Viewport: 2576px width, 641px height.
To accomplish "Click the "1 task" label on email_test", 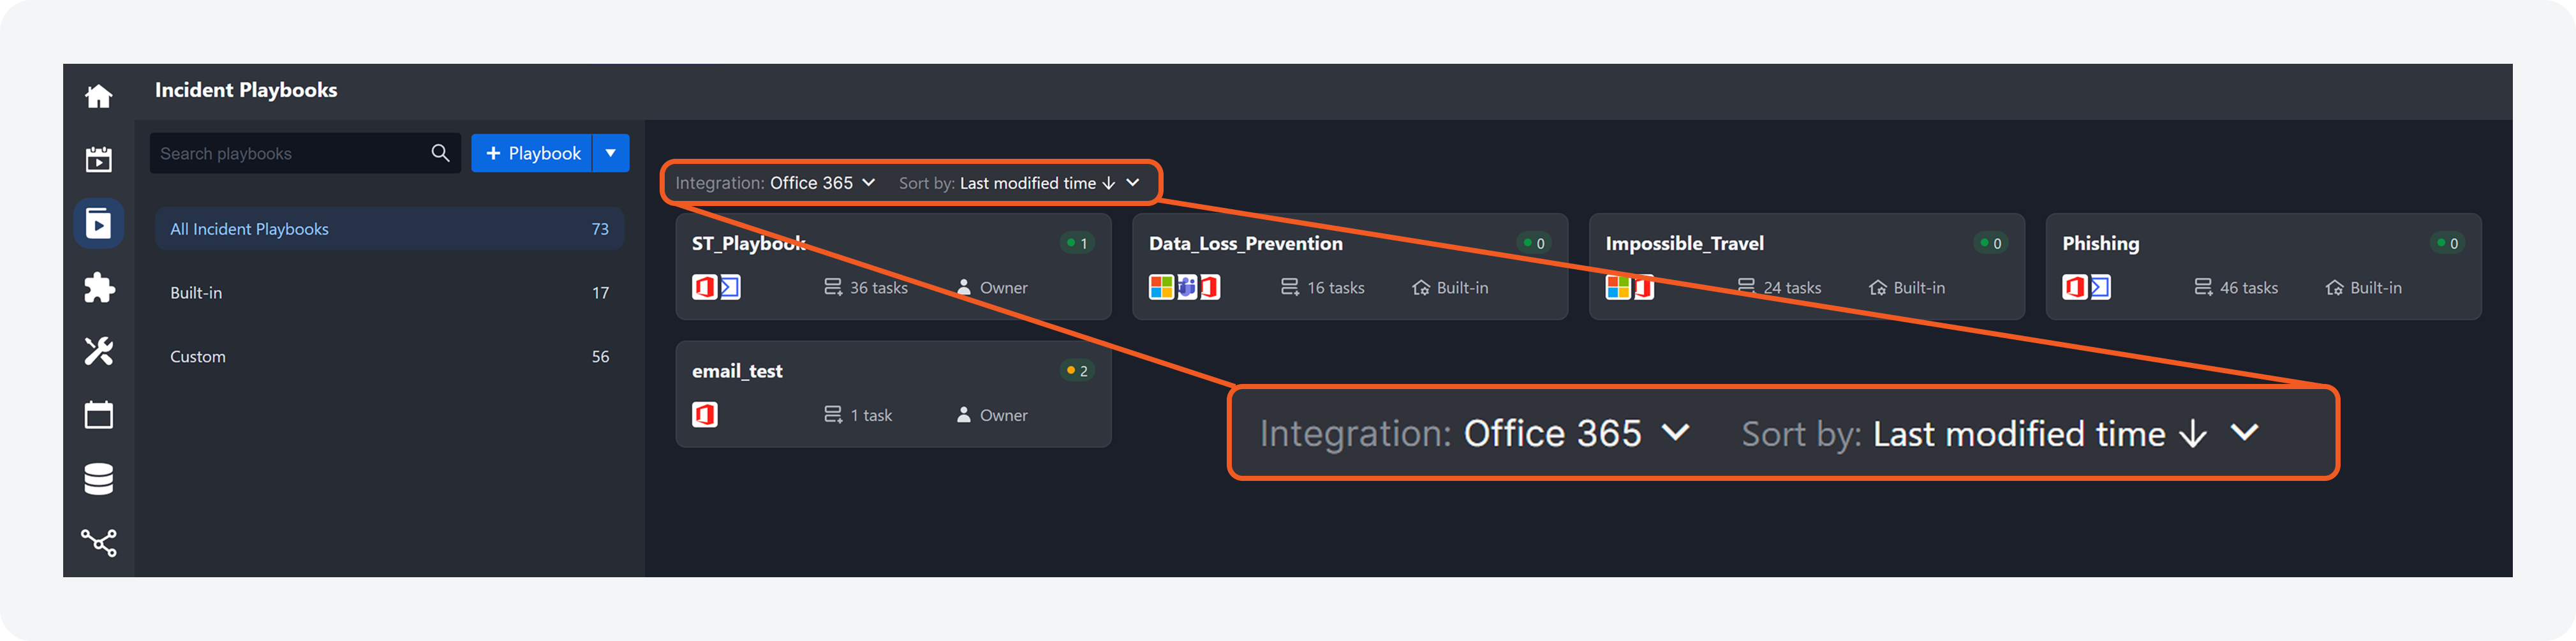I will [871, 415].
